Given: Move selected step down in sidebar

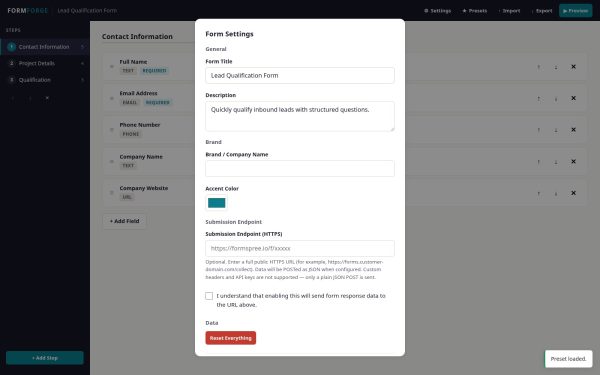Looking at the screenshot, I should 30,98.
